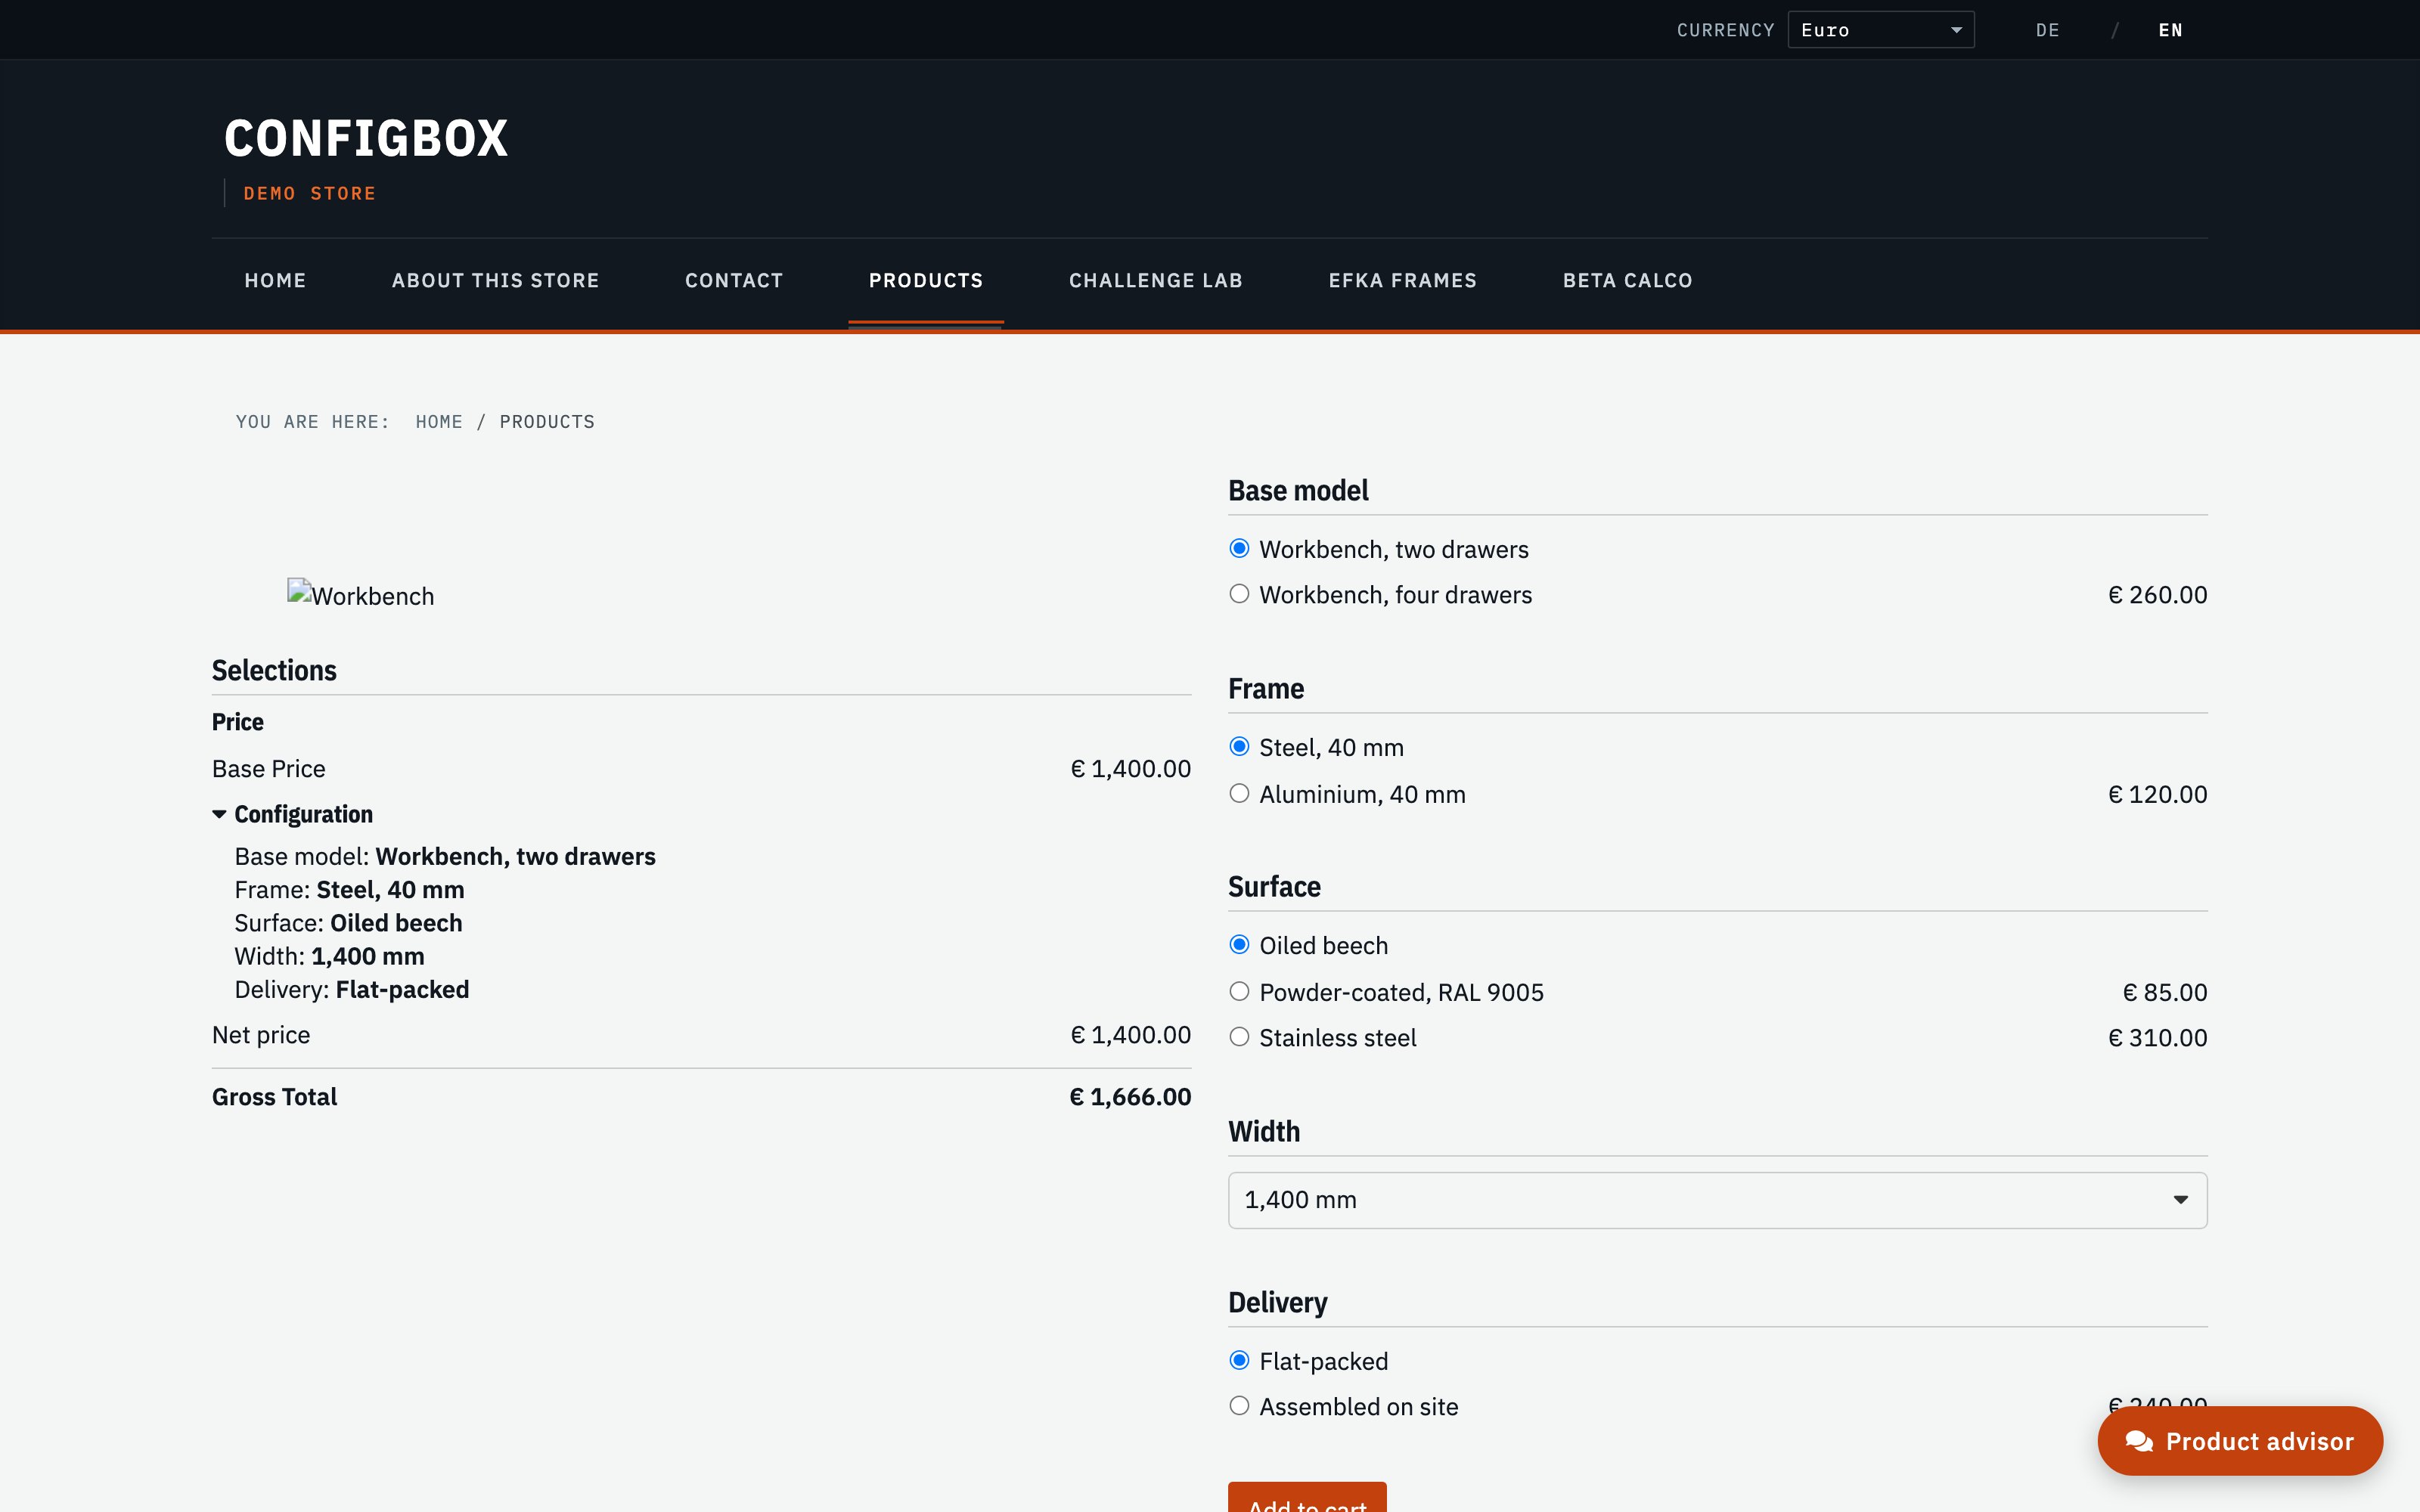Open the Width 1,400 mm dropdown
The height and width of the screenshot is (1512, 2420).
[x=1717, y=1200]
